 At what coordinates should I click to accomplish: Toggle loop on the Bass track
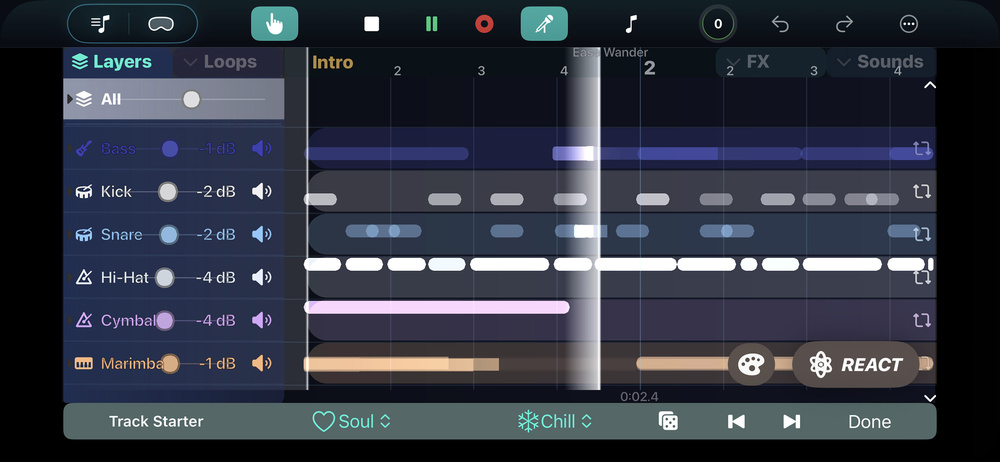point(921,149)
